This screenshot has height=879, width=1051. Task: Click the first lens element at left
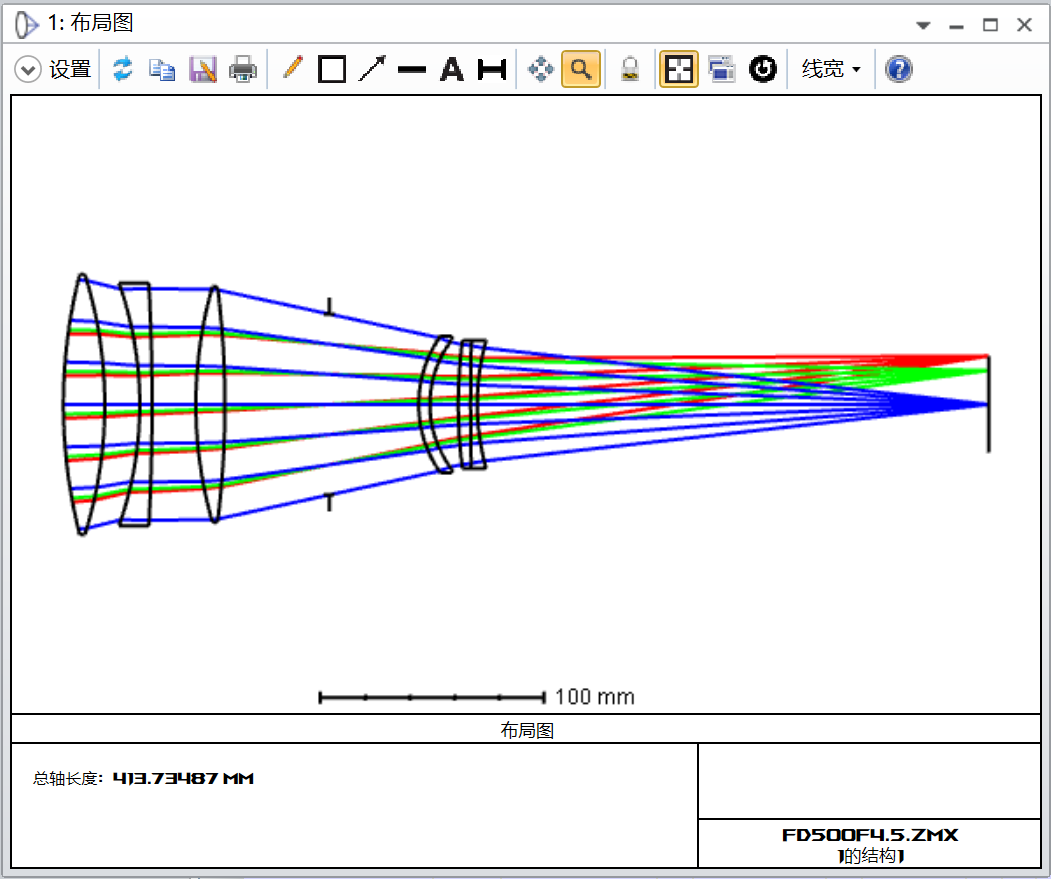84,404
